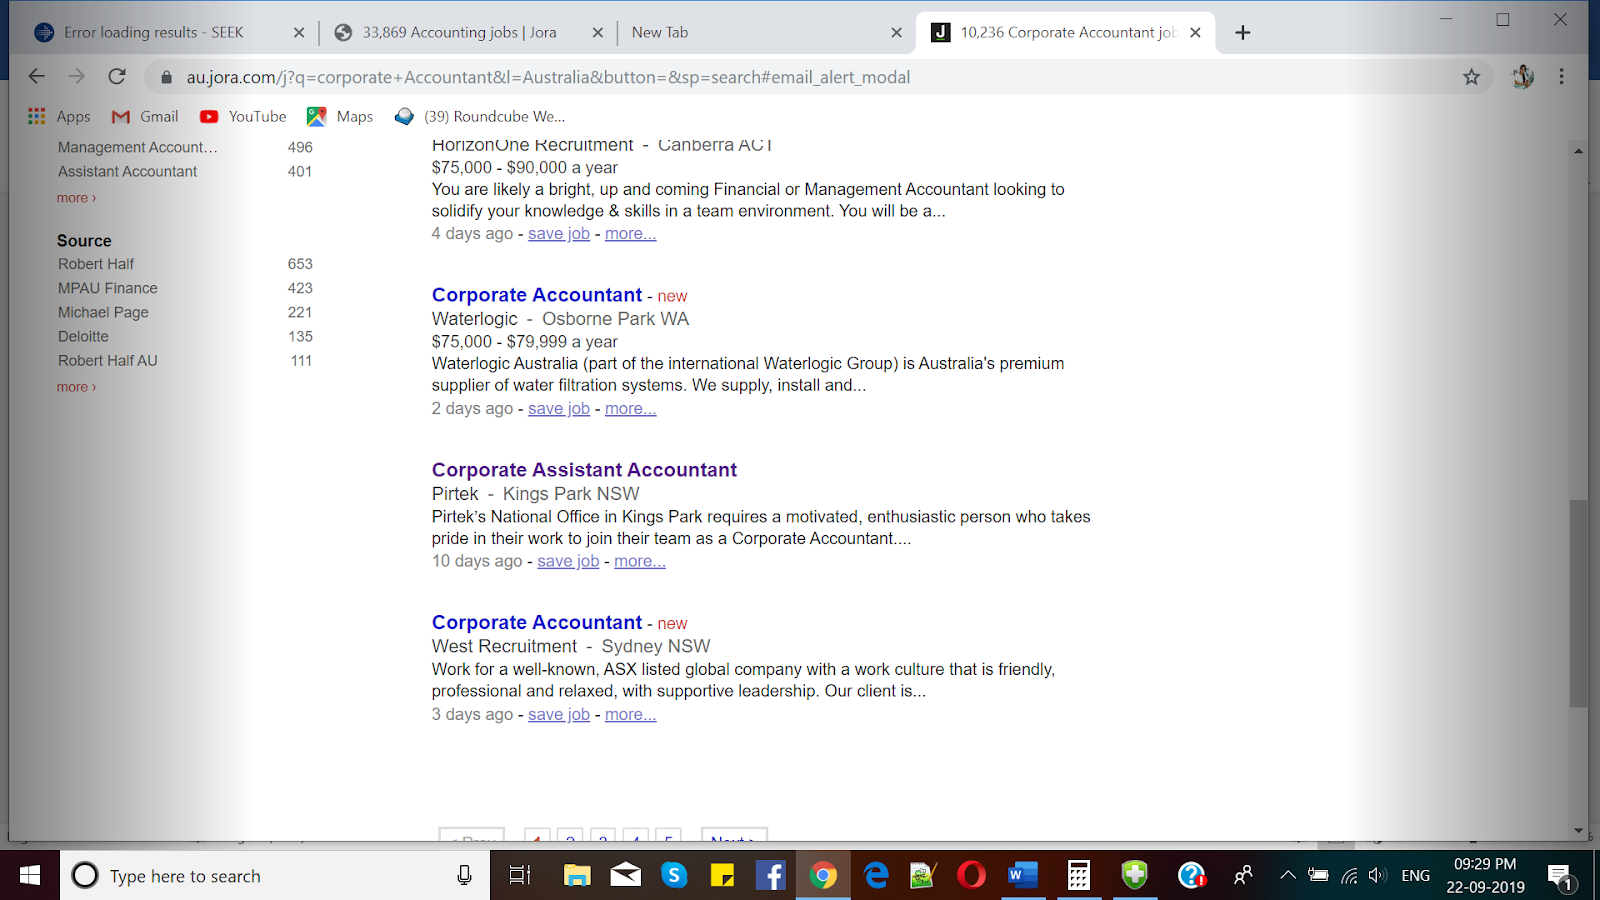
Task: Open the Corporate Assistant Accountant job at Pirtek
Action: click(584, 470)
